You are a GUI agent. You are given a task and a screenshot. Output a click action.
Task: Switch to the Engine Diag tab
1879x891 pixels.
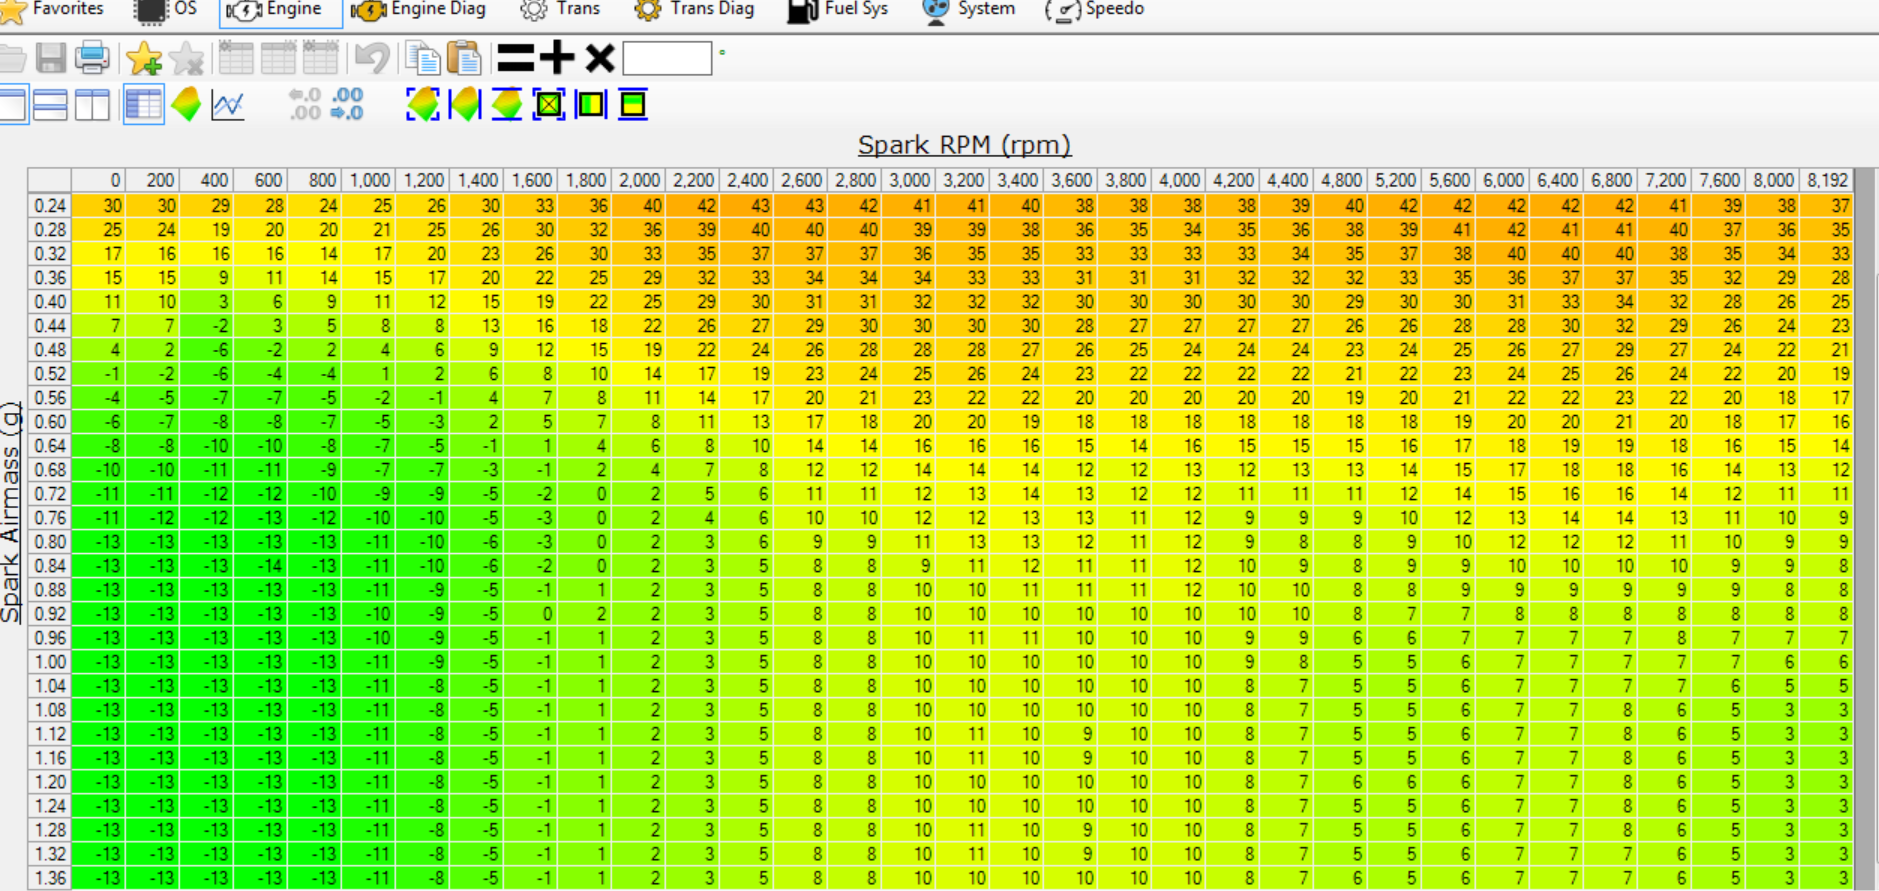click(419, 10)
